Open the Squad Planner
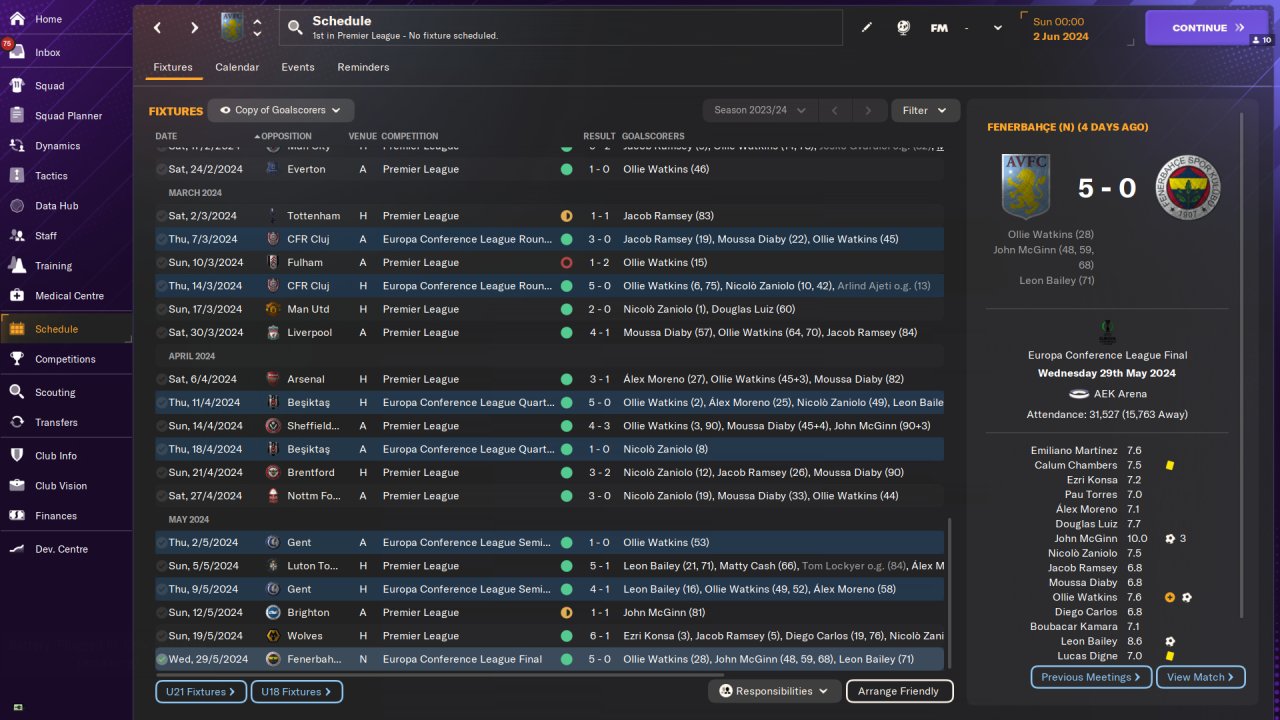1280x720 pixels. (x=66, y=116)
